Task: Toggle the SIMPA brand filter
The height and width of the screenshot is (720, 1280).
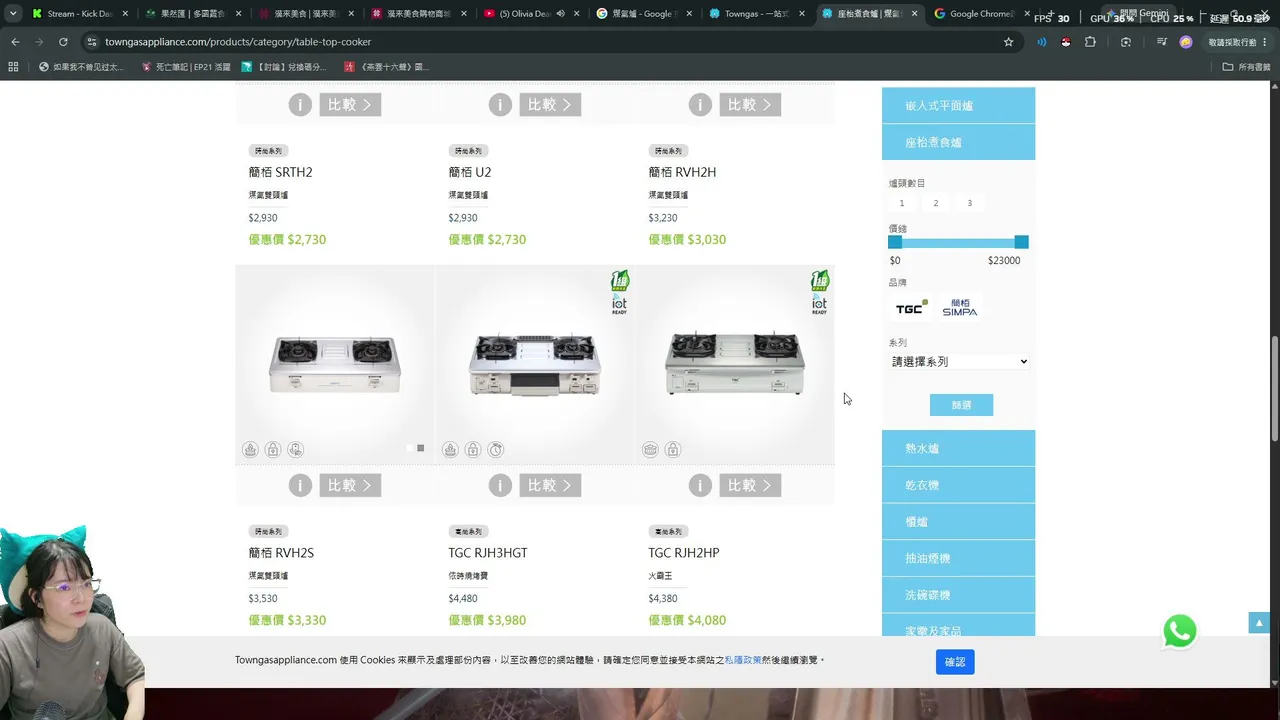Action: [x=960, y=308]
